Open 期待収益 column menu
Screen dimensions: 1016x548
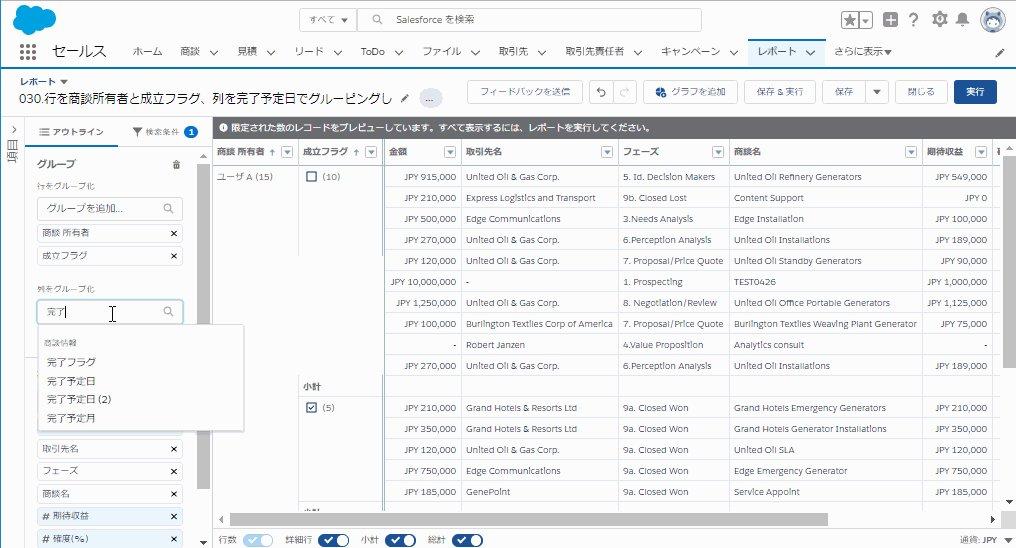tap(981, 152)
